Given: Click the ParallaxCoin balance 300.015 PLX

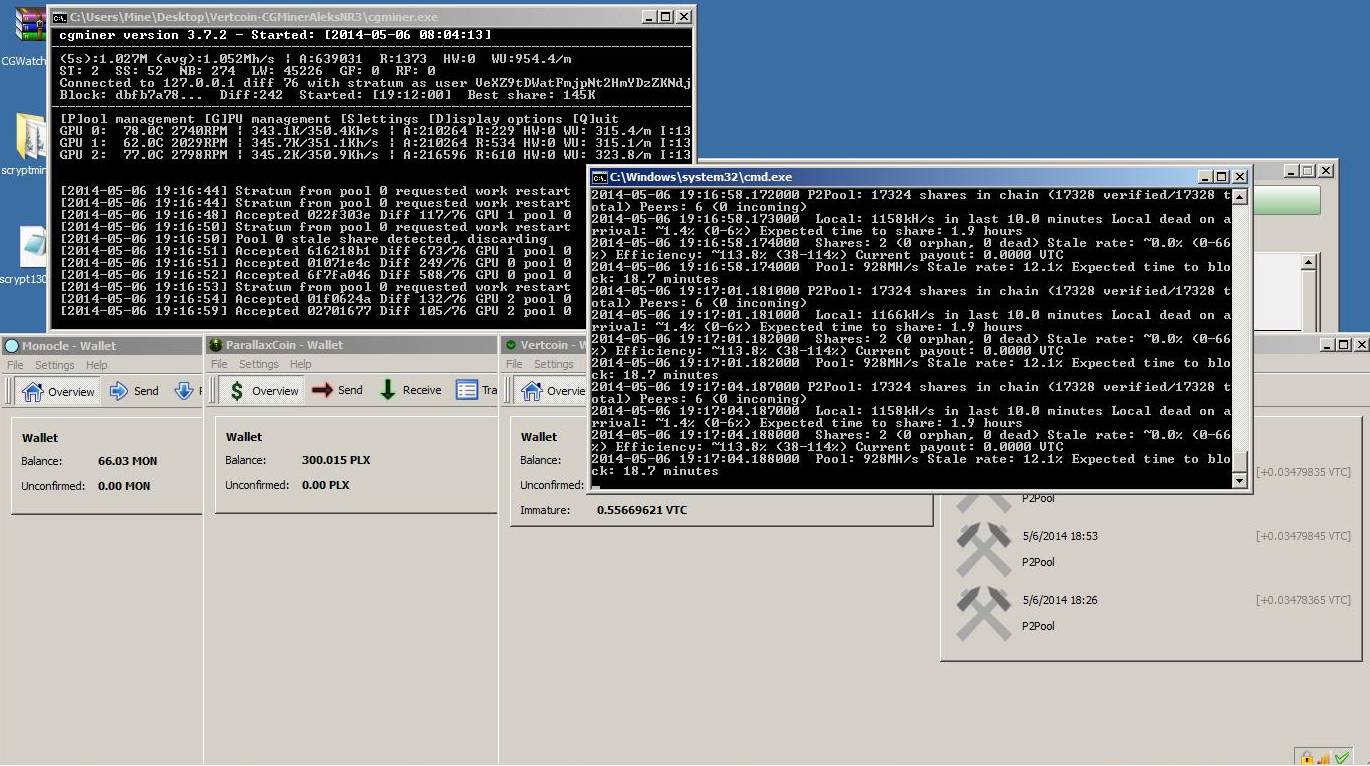Looking at the screenshot, I should [336, 460].
